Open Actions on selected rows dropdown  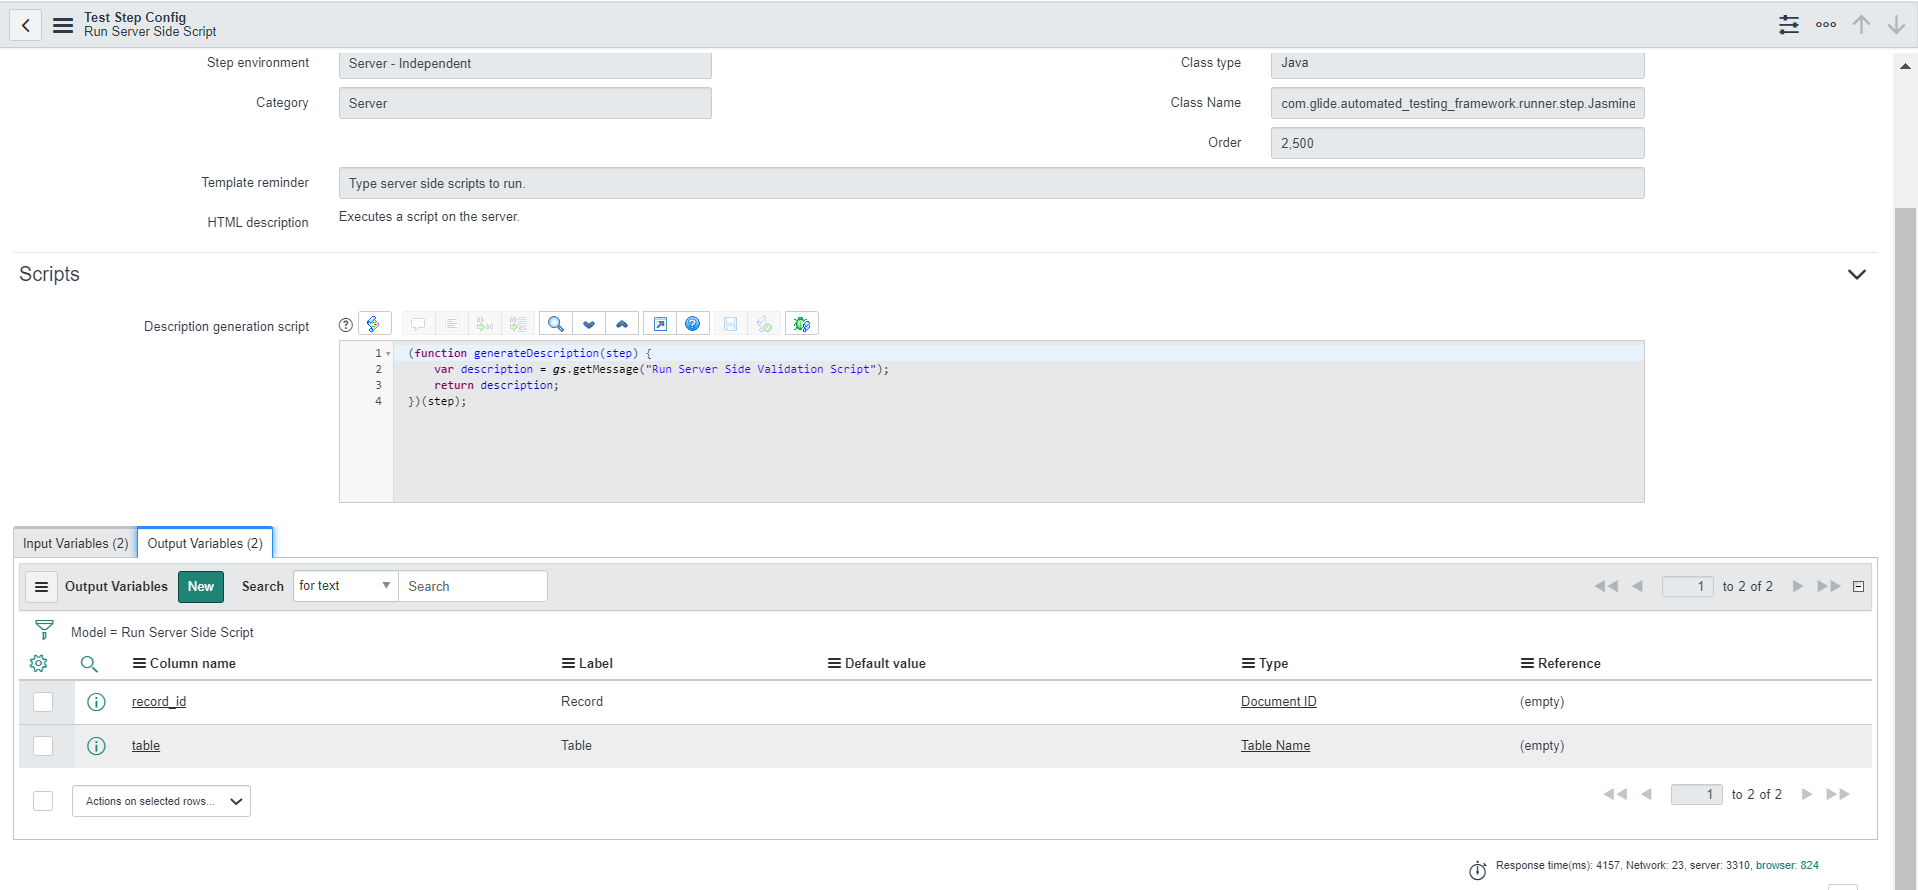pyautogui.click(x=161, y=801)
